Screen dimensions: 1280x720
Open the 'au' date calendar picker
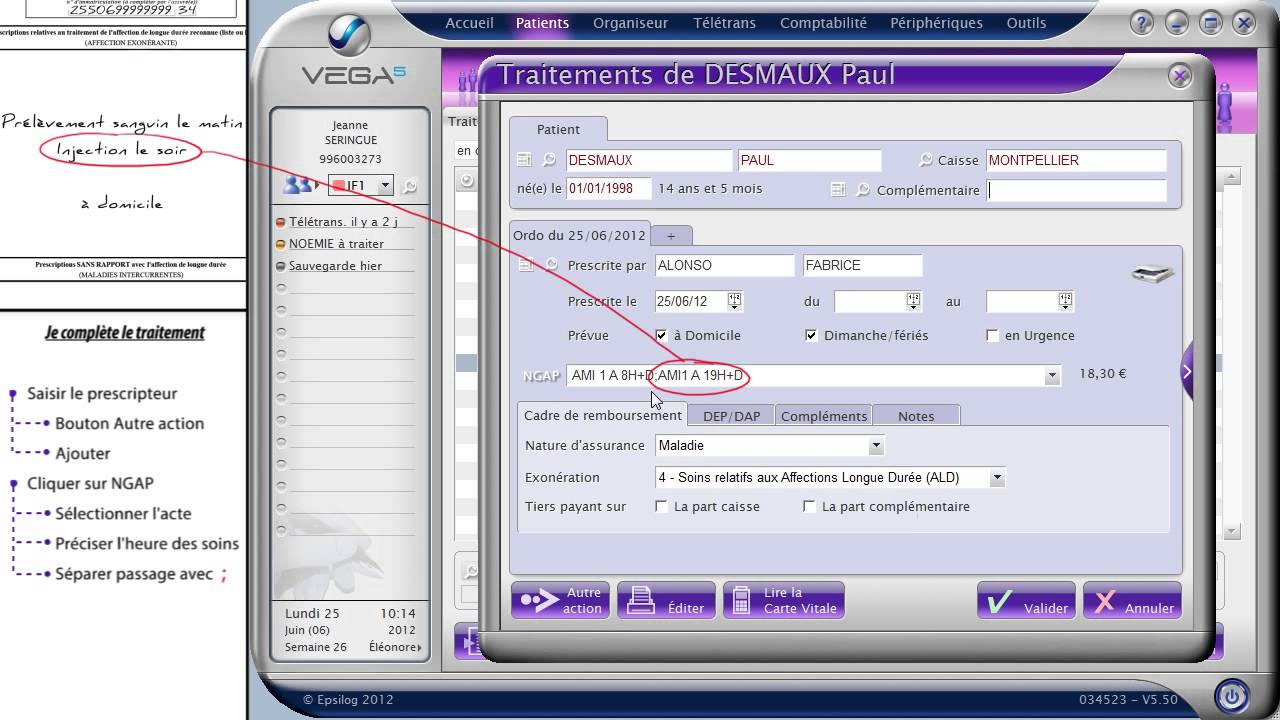(1065, 301)
